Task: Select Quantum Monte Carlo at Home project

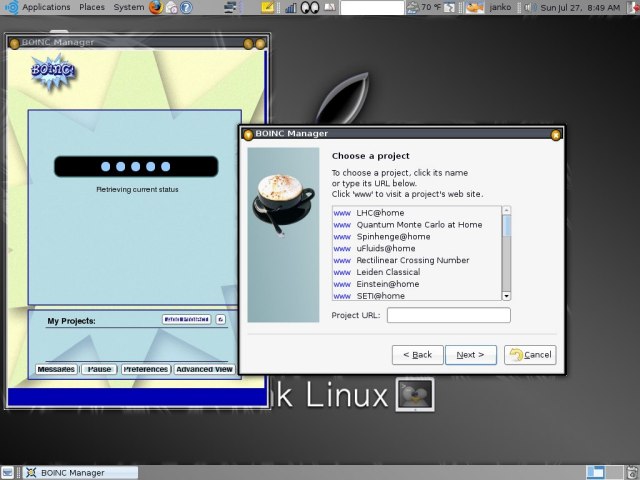Action: [419, 224]
